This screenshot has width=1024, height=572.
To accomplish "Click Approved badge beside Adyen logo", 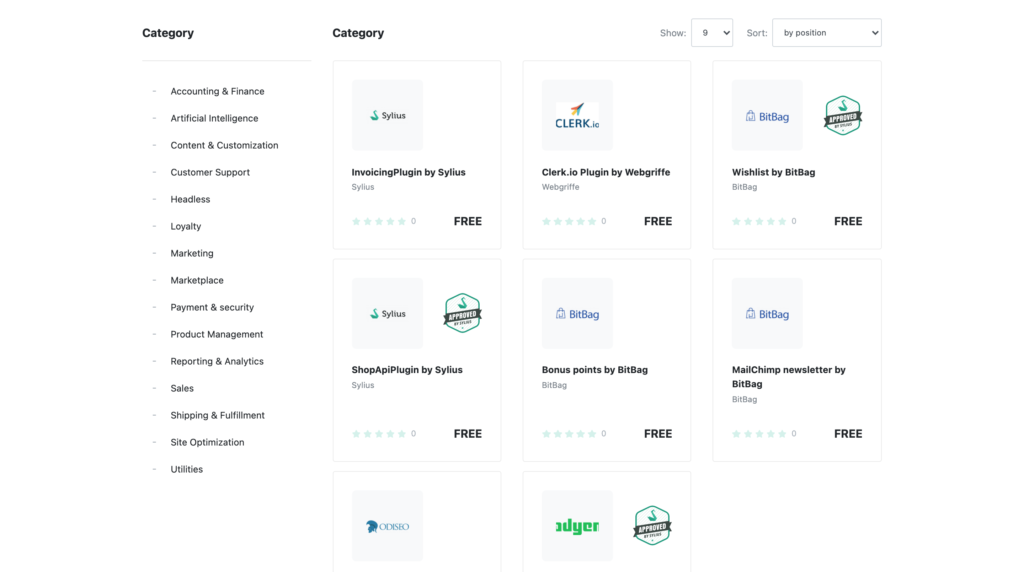I will coord(652,526).
